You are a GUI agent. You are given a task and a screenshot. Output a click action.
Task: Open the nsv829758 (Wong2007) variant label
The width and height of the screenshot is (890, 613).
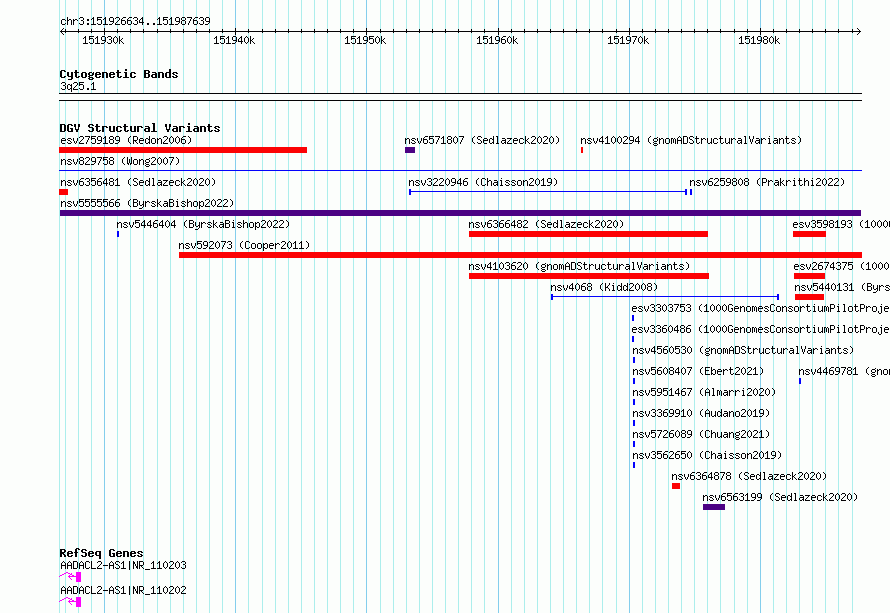pyautogui.click(x=120, y=161)
